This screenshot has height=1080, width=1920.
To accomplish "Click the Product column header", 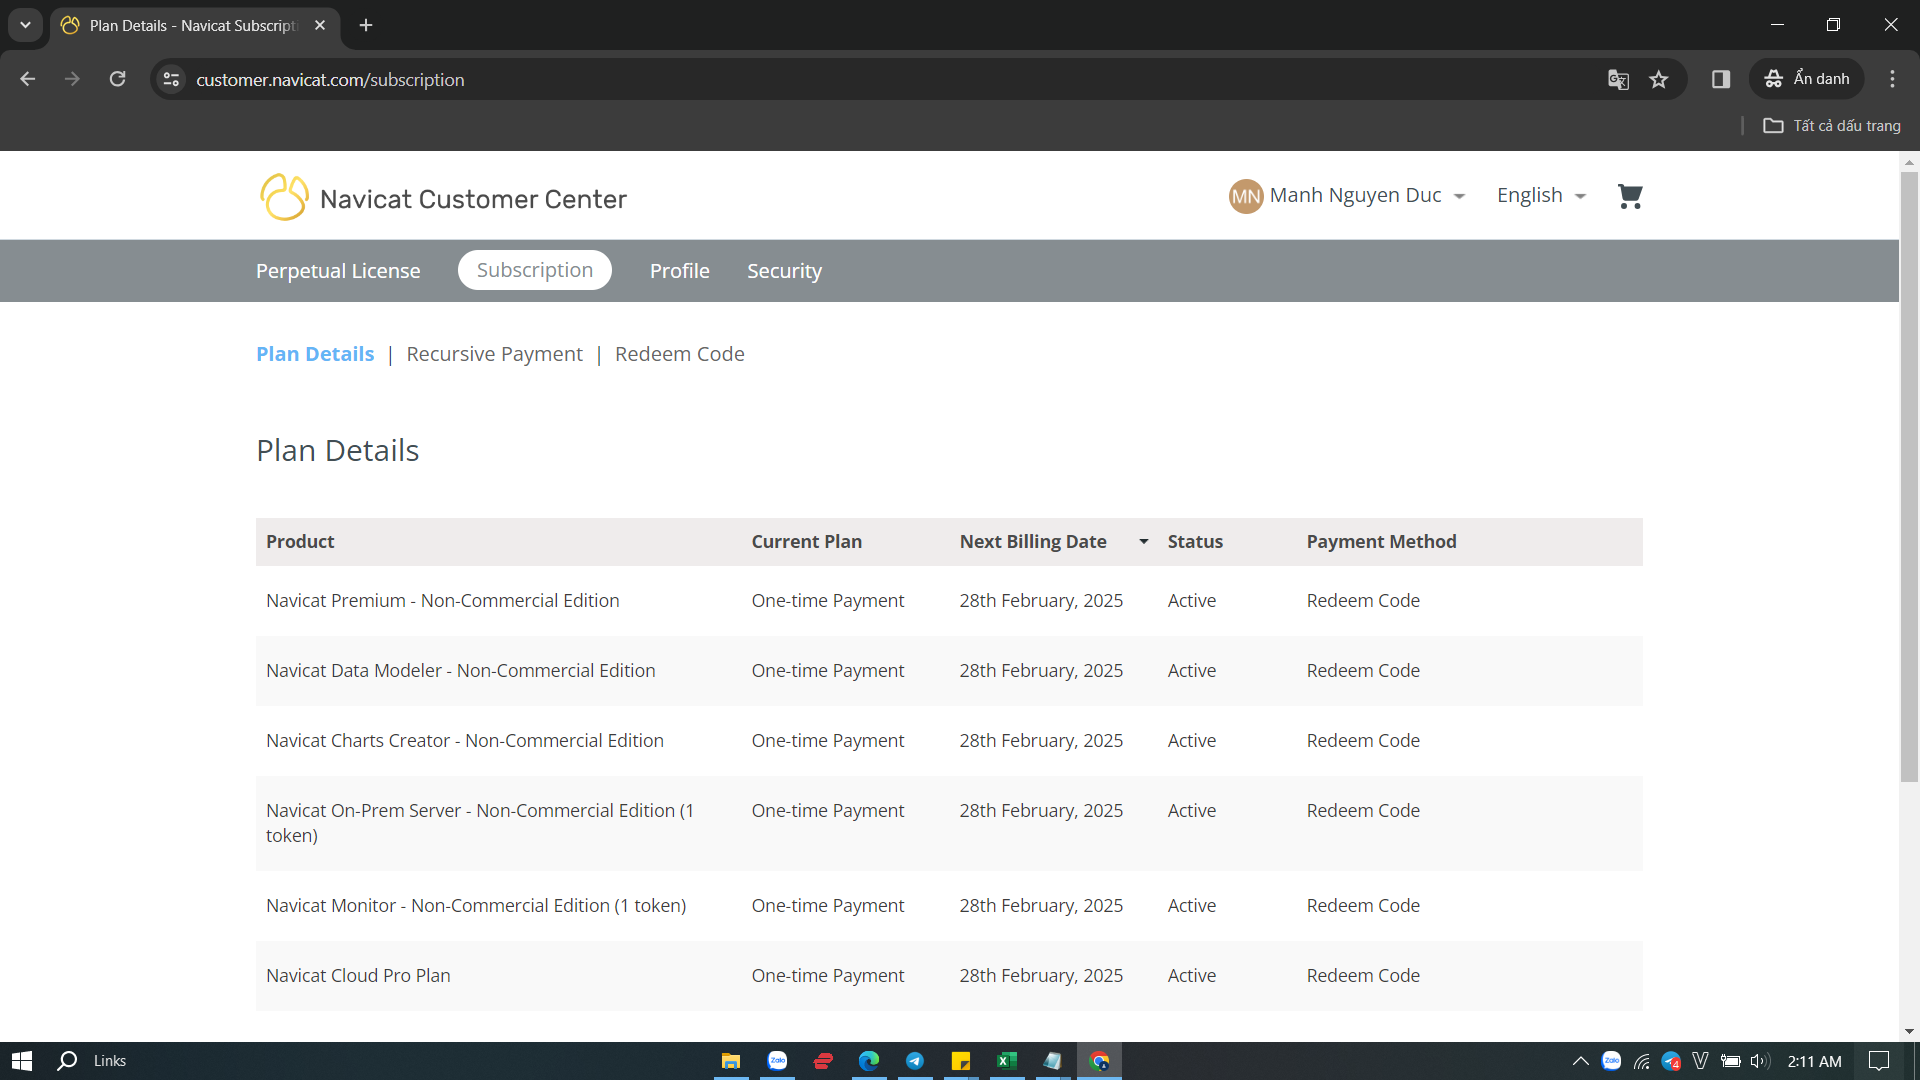I will pos(300,541).
